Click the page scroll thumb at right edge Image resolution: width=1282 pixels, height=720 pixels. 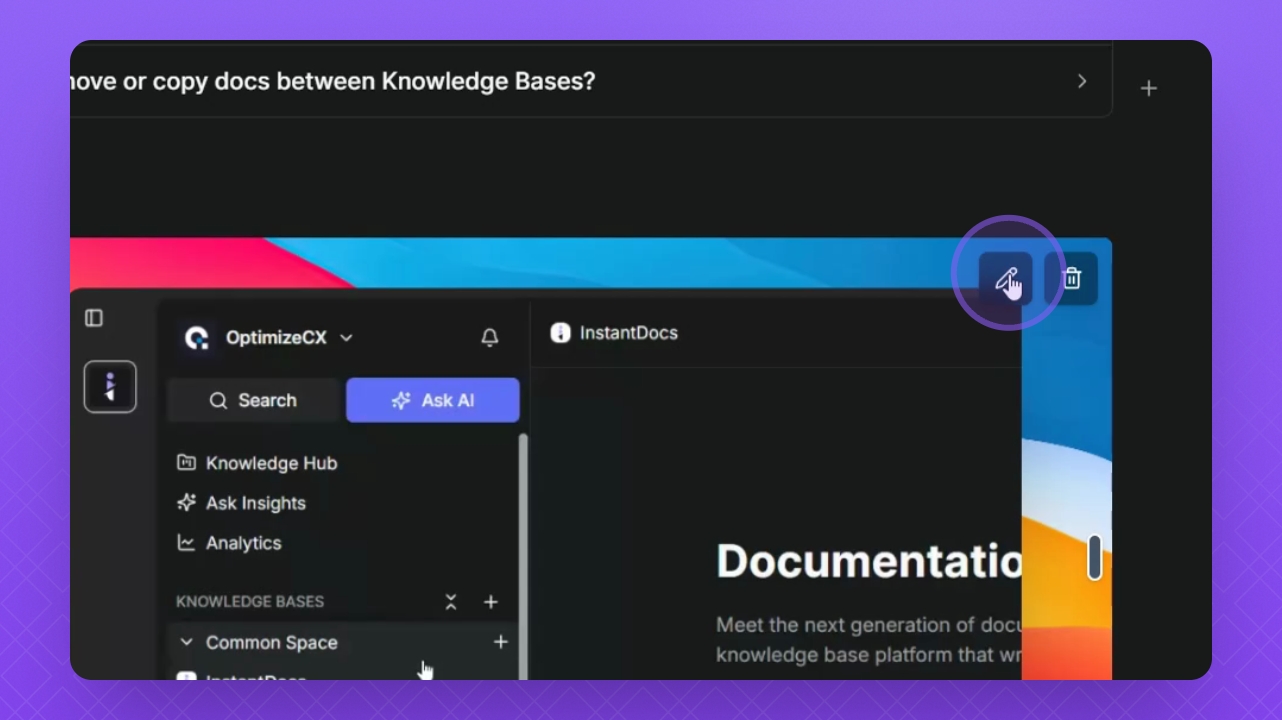coord(1095,556)
